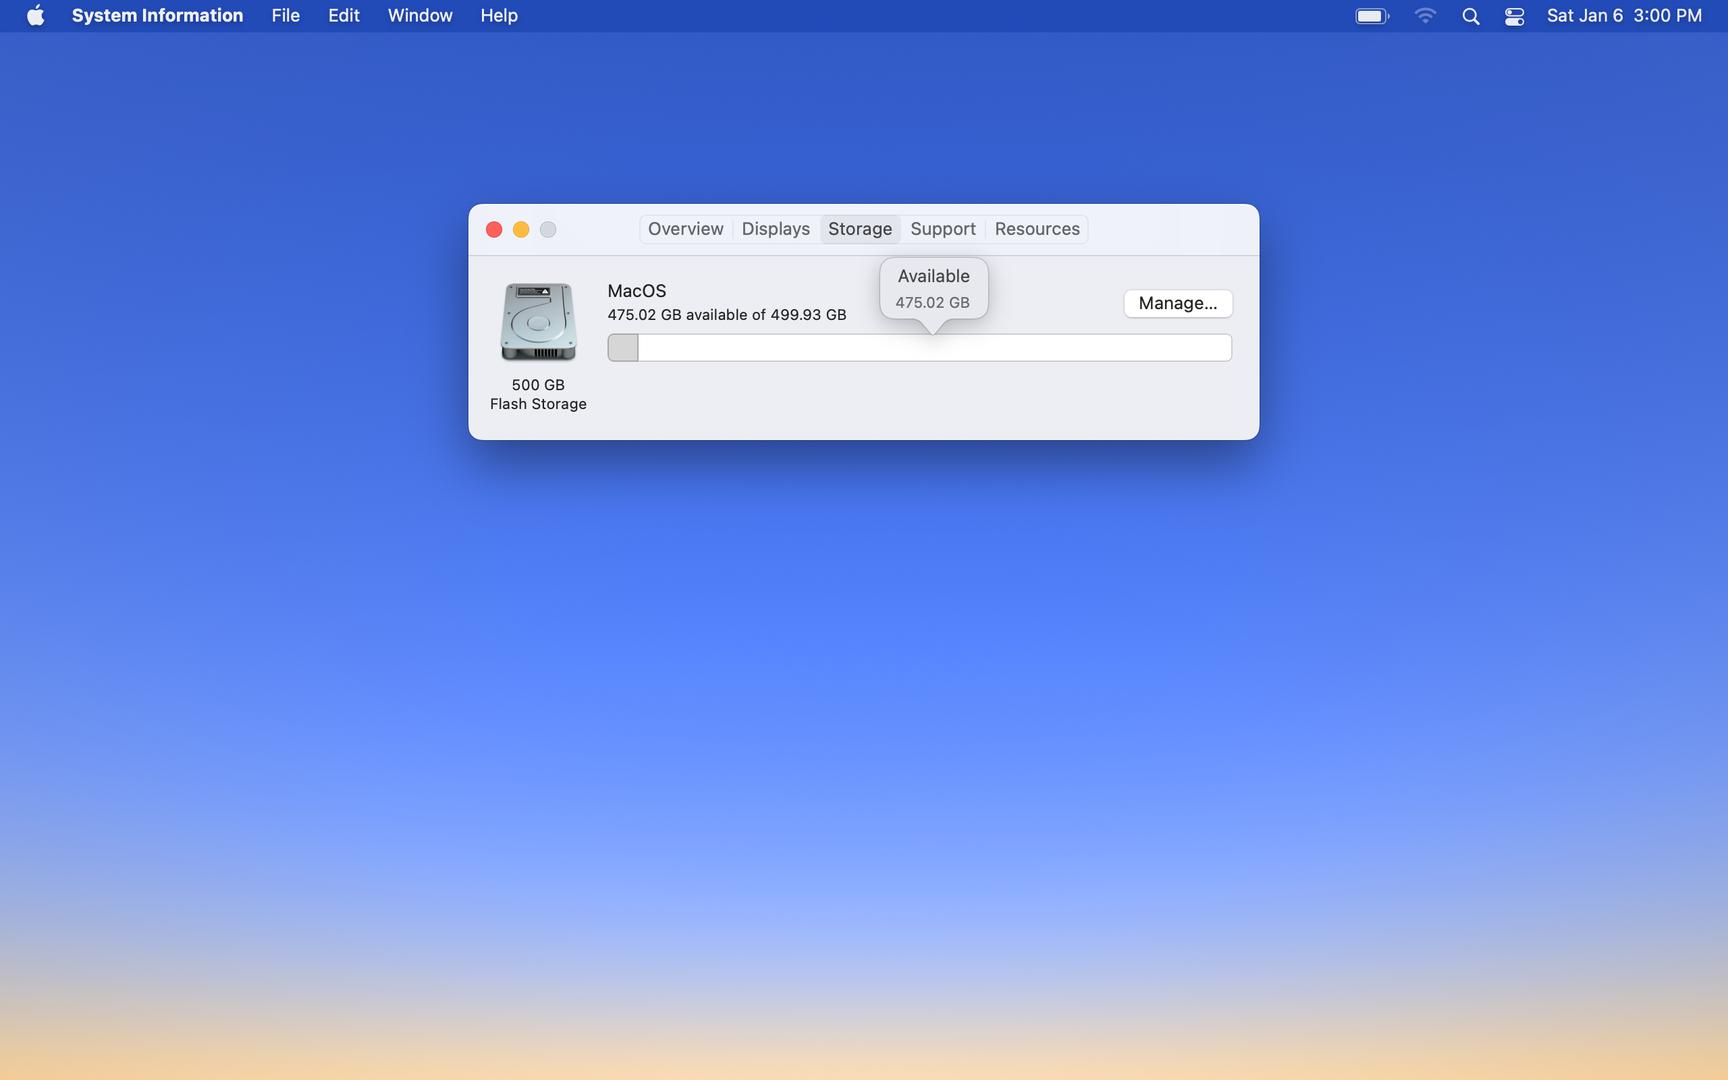
Task: Click the gray used segment of storage bar
Action: click(623, 348)
